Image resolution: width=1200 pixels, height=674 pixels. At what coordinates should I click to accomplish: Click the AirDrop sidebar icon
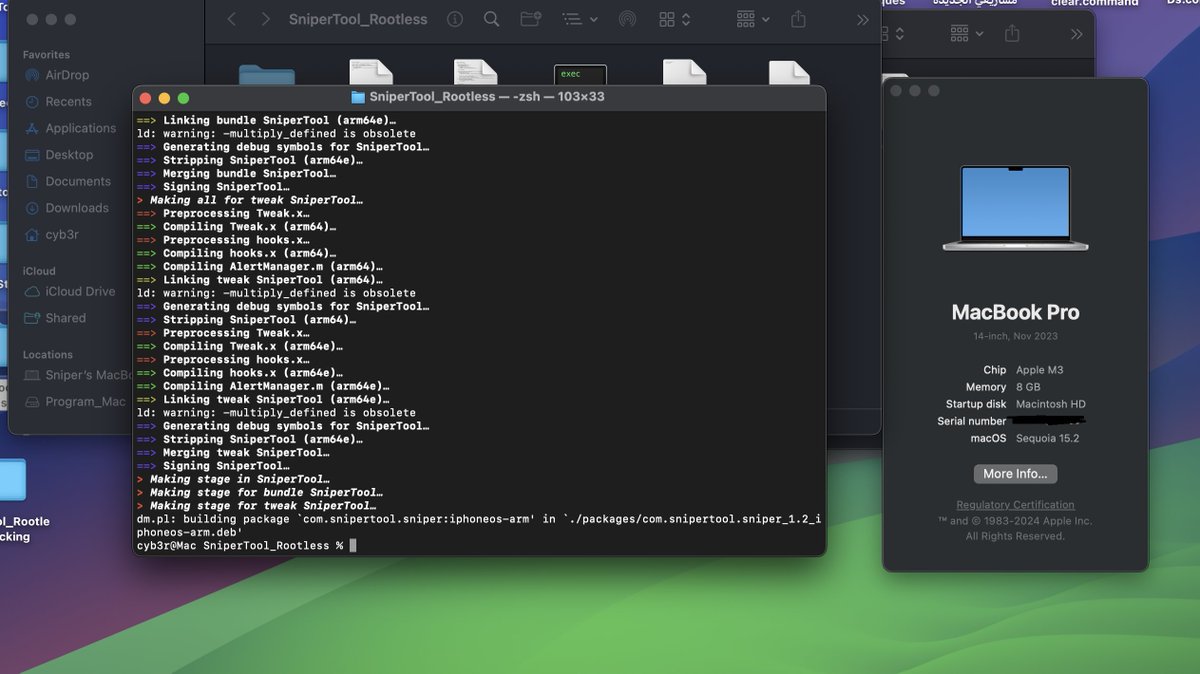pyautogui.click(x=31, y=75)
